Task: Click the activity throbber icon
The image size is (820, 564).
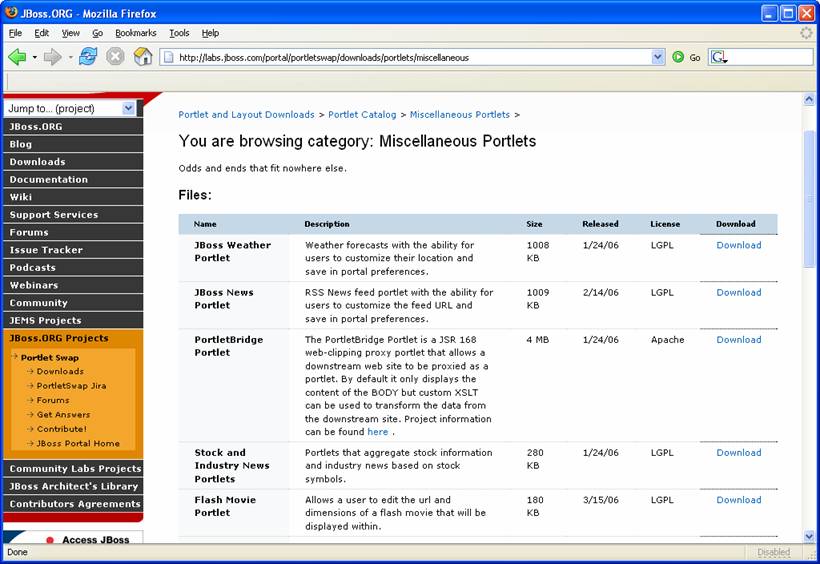Action: pyautogui.click(x=806, y=33)
